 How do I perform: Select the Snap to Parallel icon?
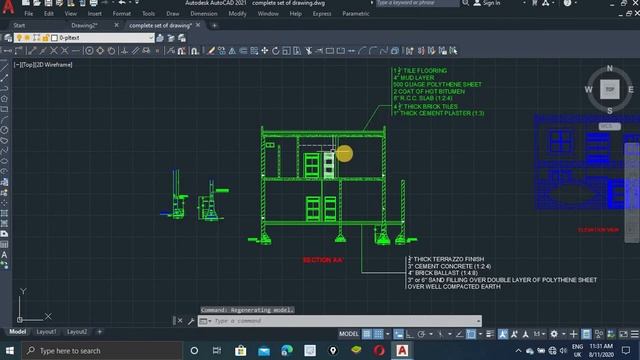pos(135,51)
